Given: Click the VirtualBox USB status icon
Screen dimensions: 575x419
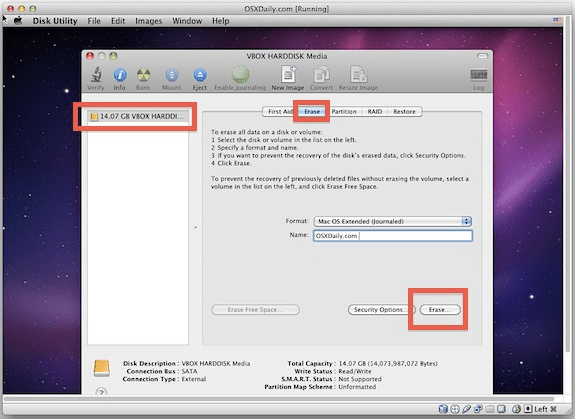Looking at the screenshot, I should pos(466,409).
